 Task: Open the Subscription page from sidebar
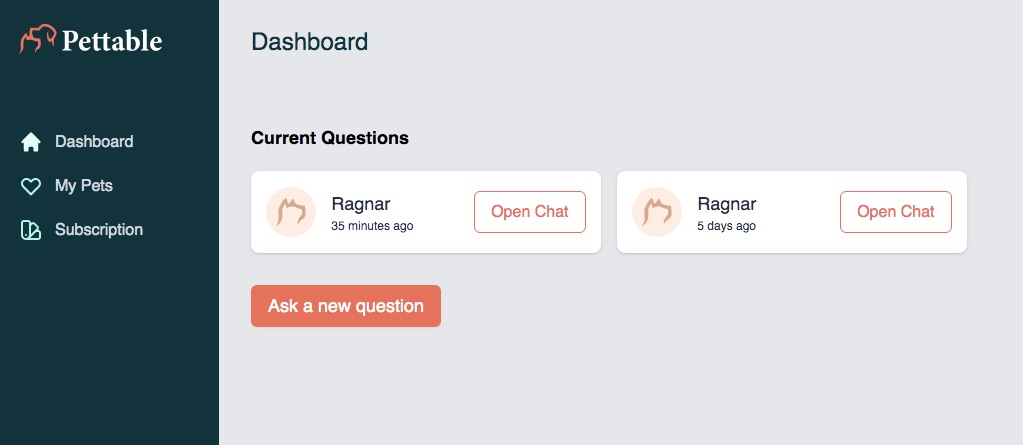click(99, 230)
